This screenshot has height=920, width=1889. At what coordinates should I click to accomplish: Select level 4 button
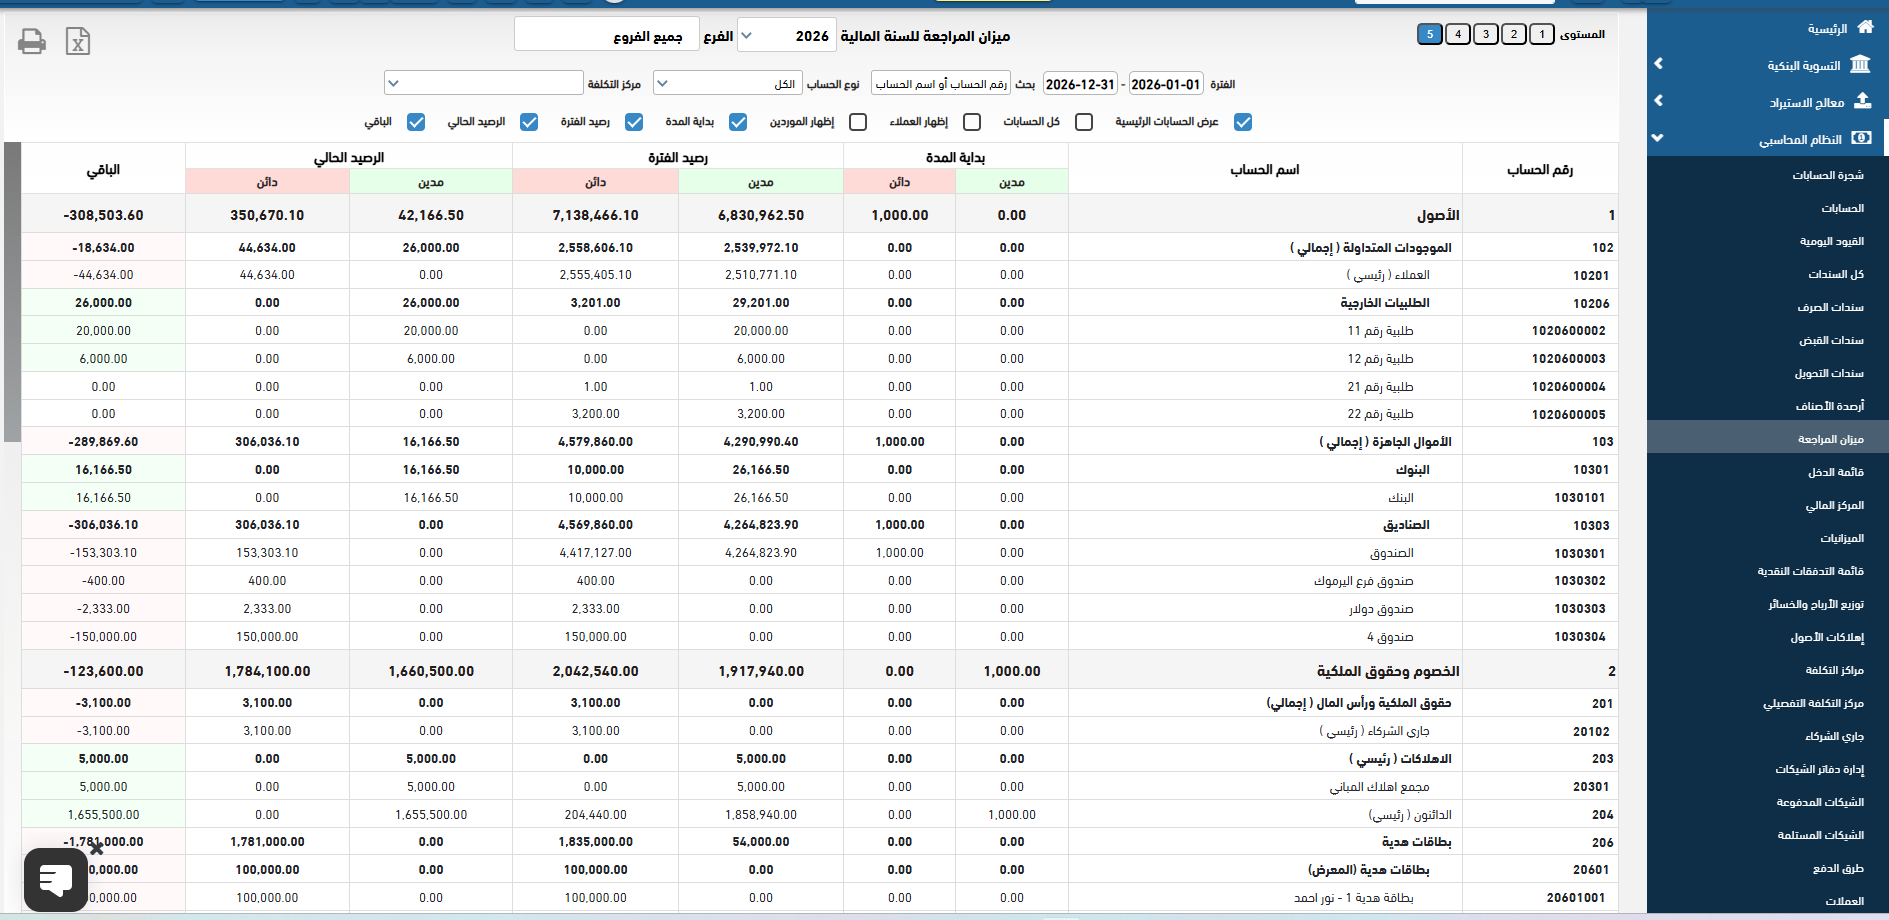point(1458,34)
